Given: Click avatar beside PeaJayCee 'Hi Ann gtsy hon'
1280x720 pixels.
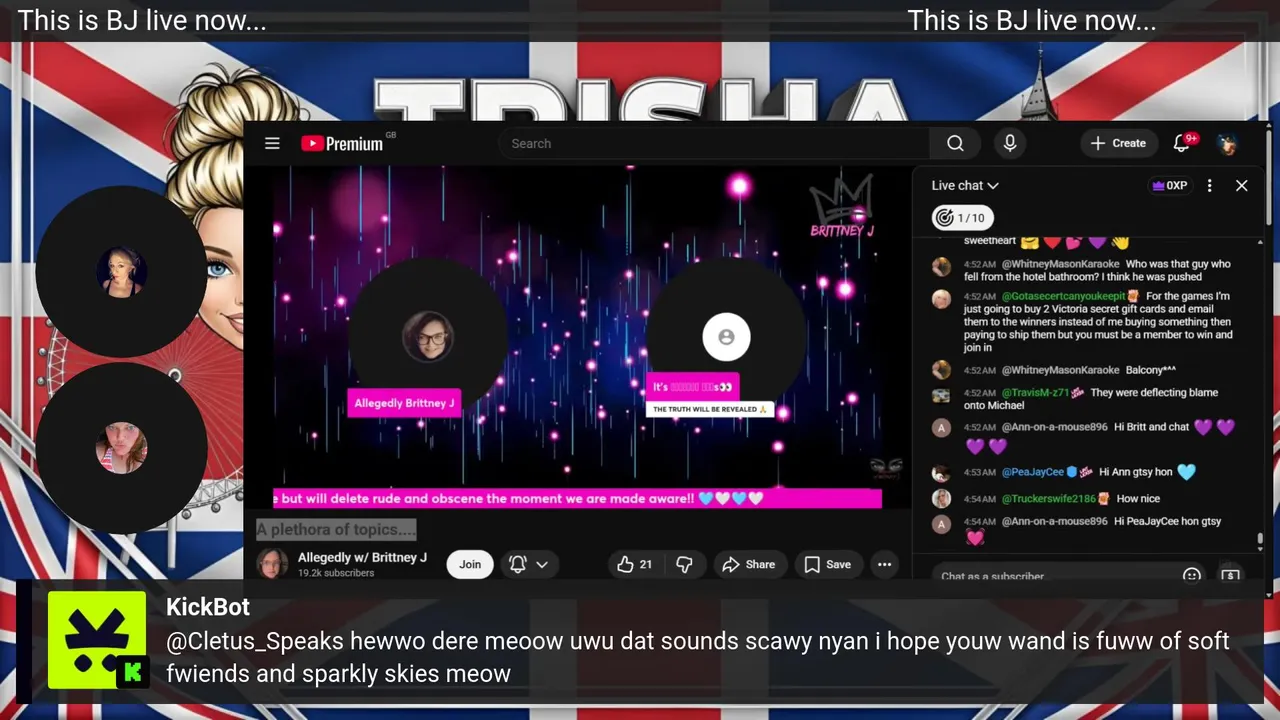Looking at the screenshot, I should point(941,473).
